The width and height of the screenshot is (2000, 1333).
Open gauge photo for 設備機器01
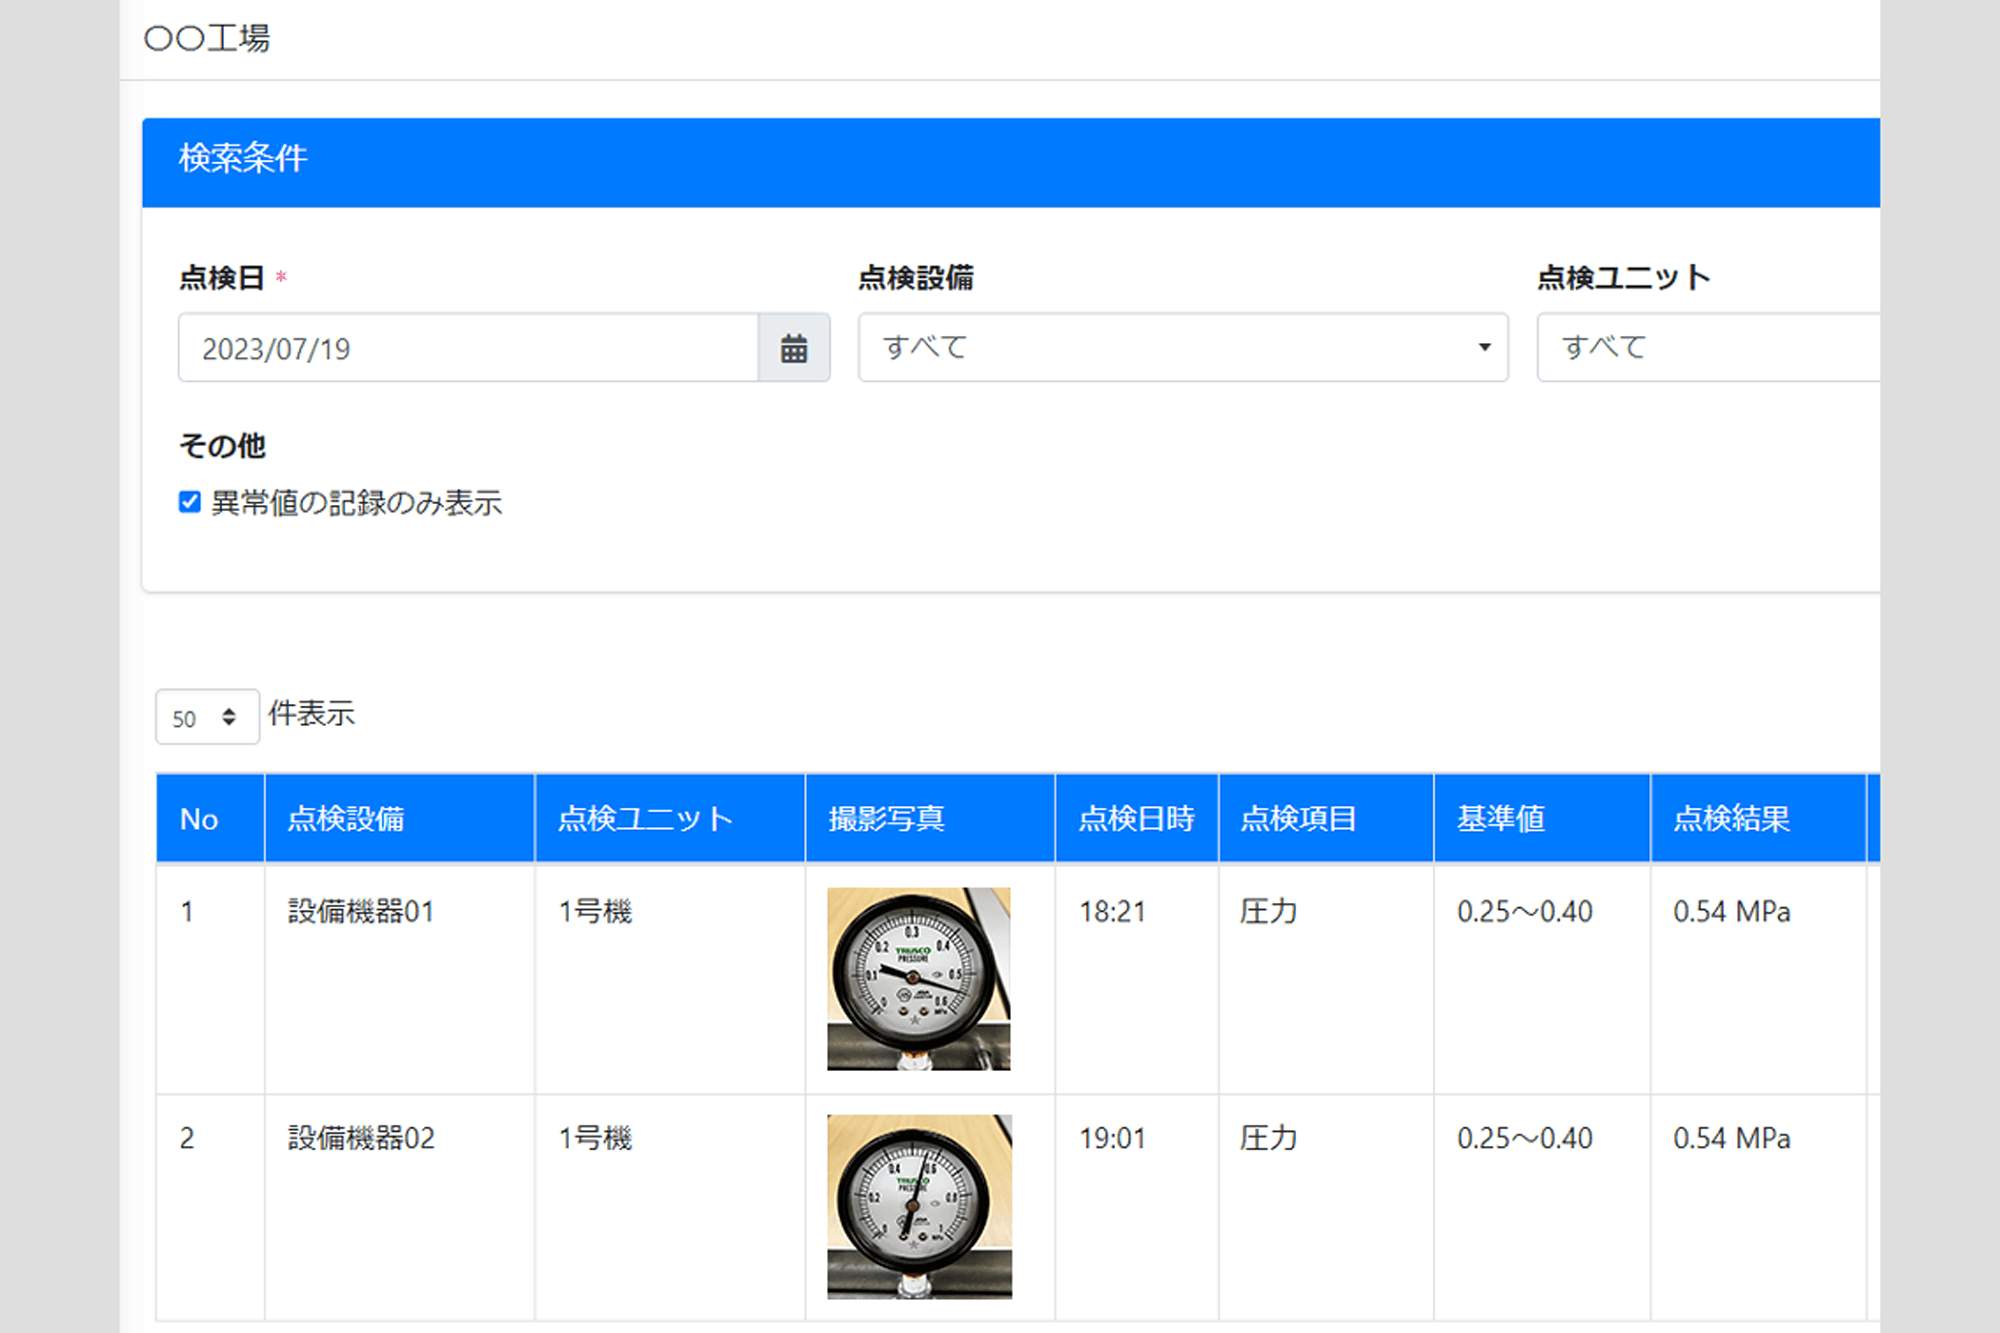[918, 978]
